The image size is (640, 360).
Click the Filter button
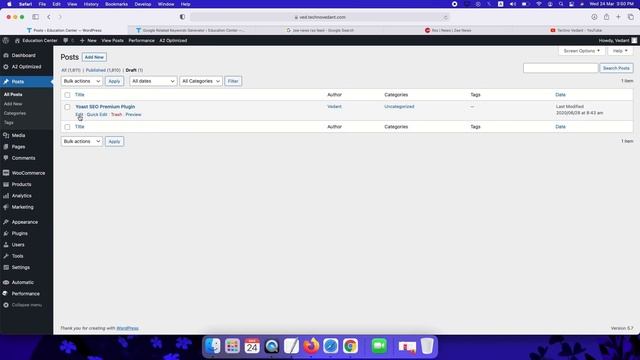[x=233, y=81]
